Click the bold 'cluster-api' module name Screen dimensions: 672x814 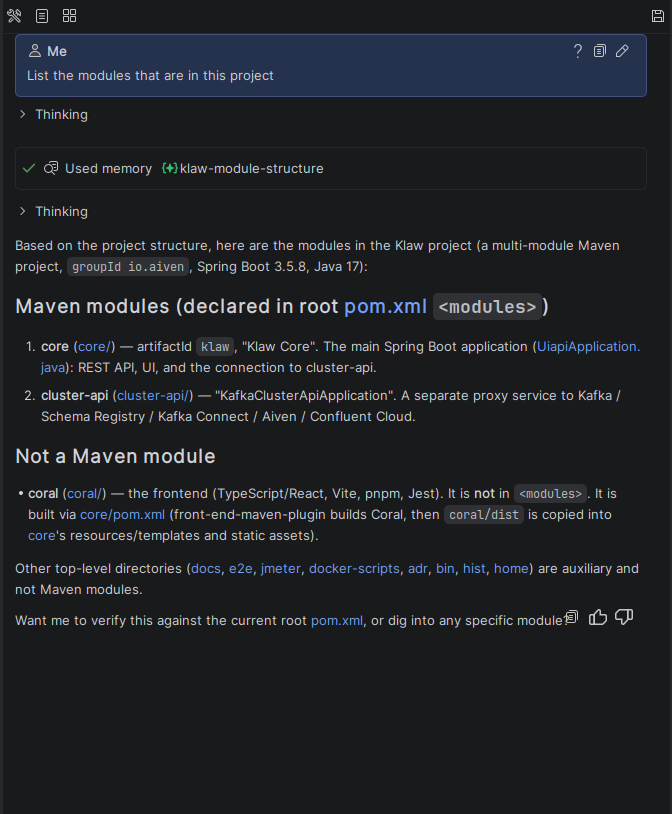75,396
